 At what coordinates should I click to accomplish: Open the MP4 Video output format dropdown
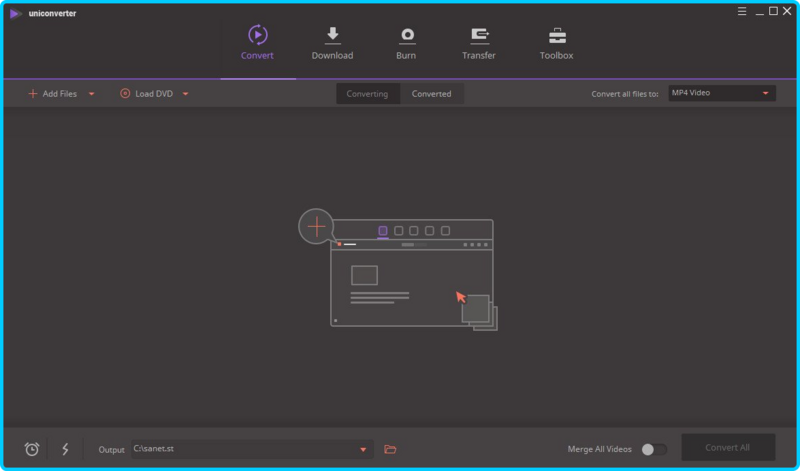(x=722, y=93)
